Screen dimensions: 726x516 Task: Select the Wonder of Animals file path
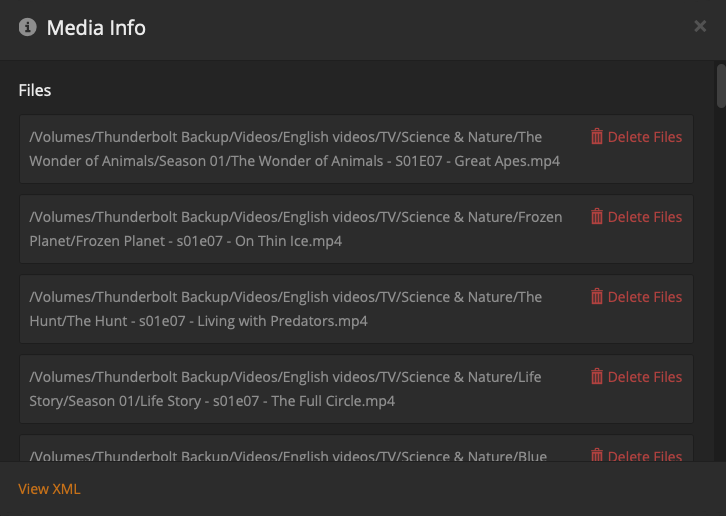(x=294, y=149)
